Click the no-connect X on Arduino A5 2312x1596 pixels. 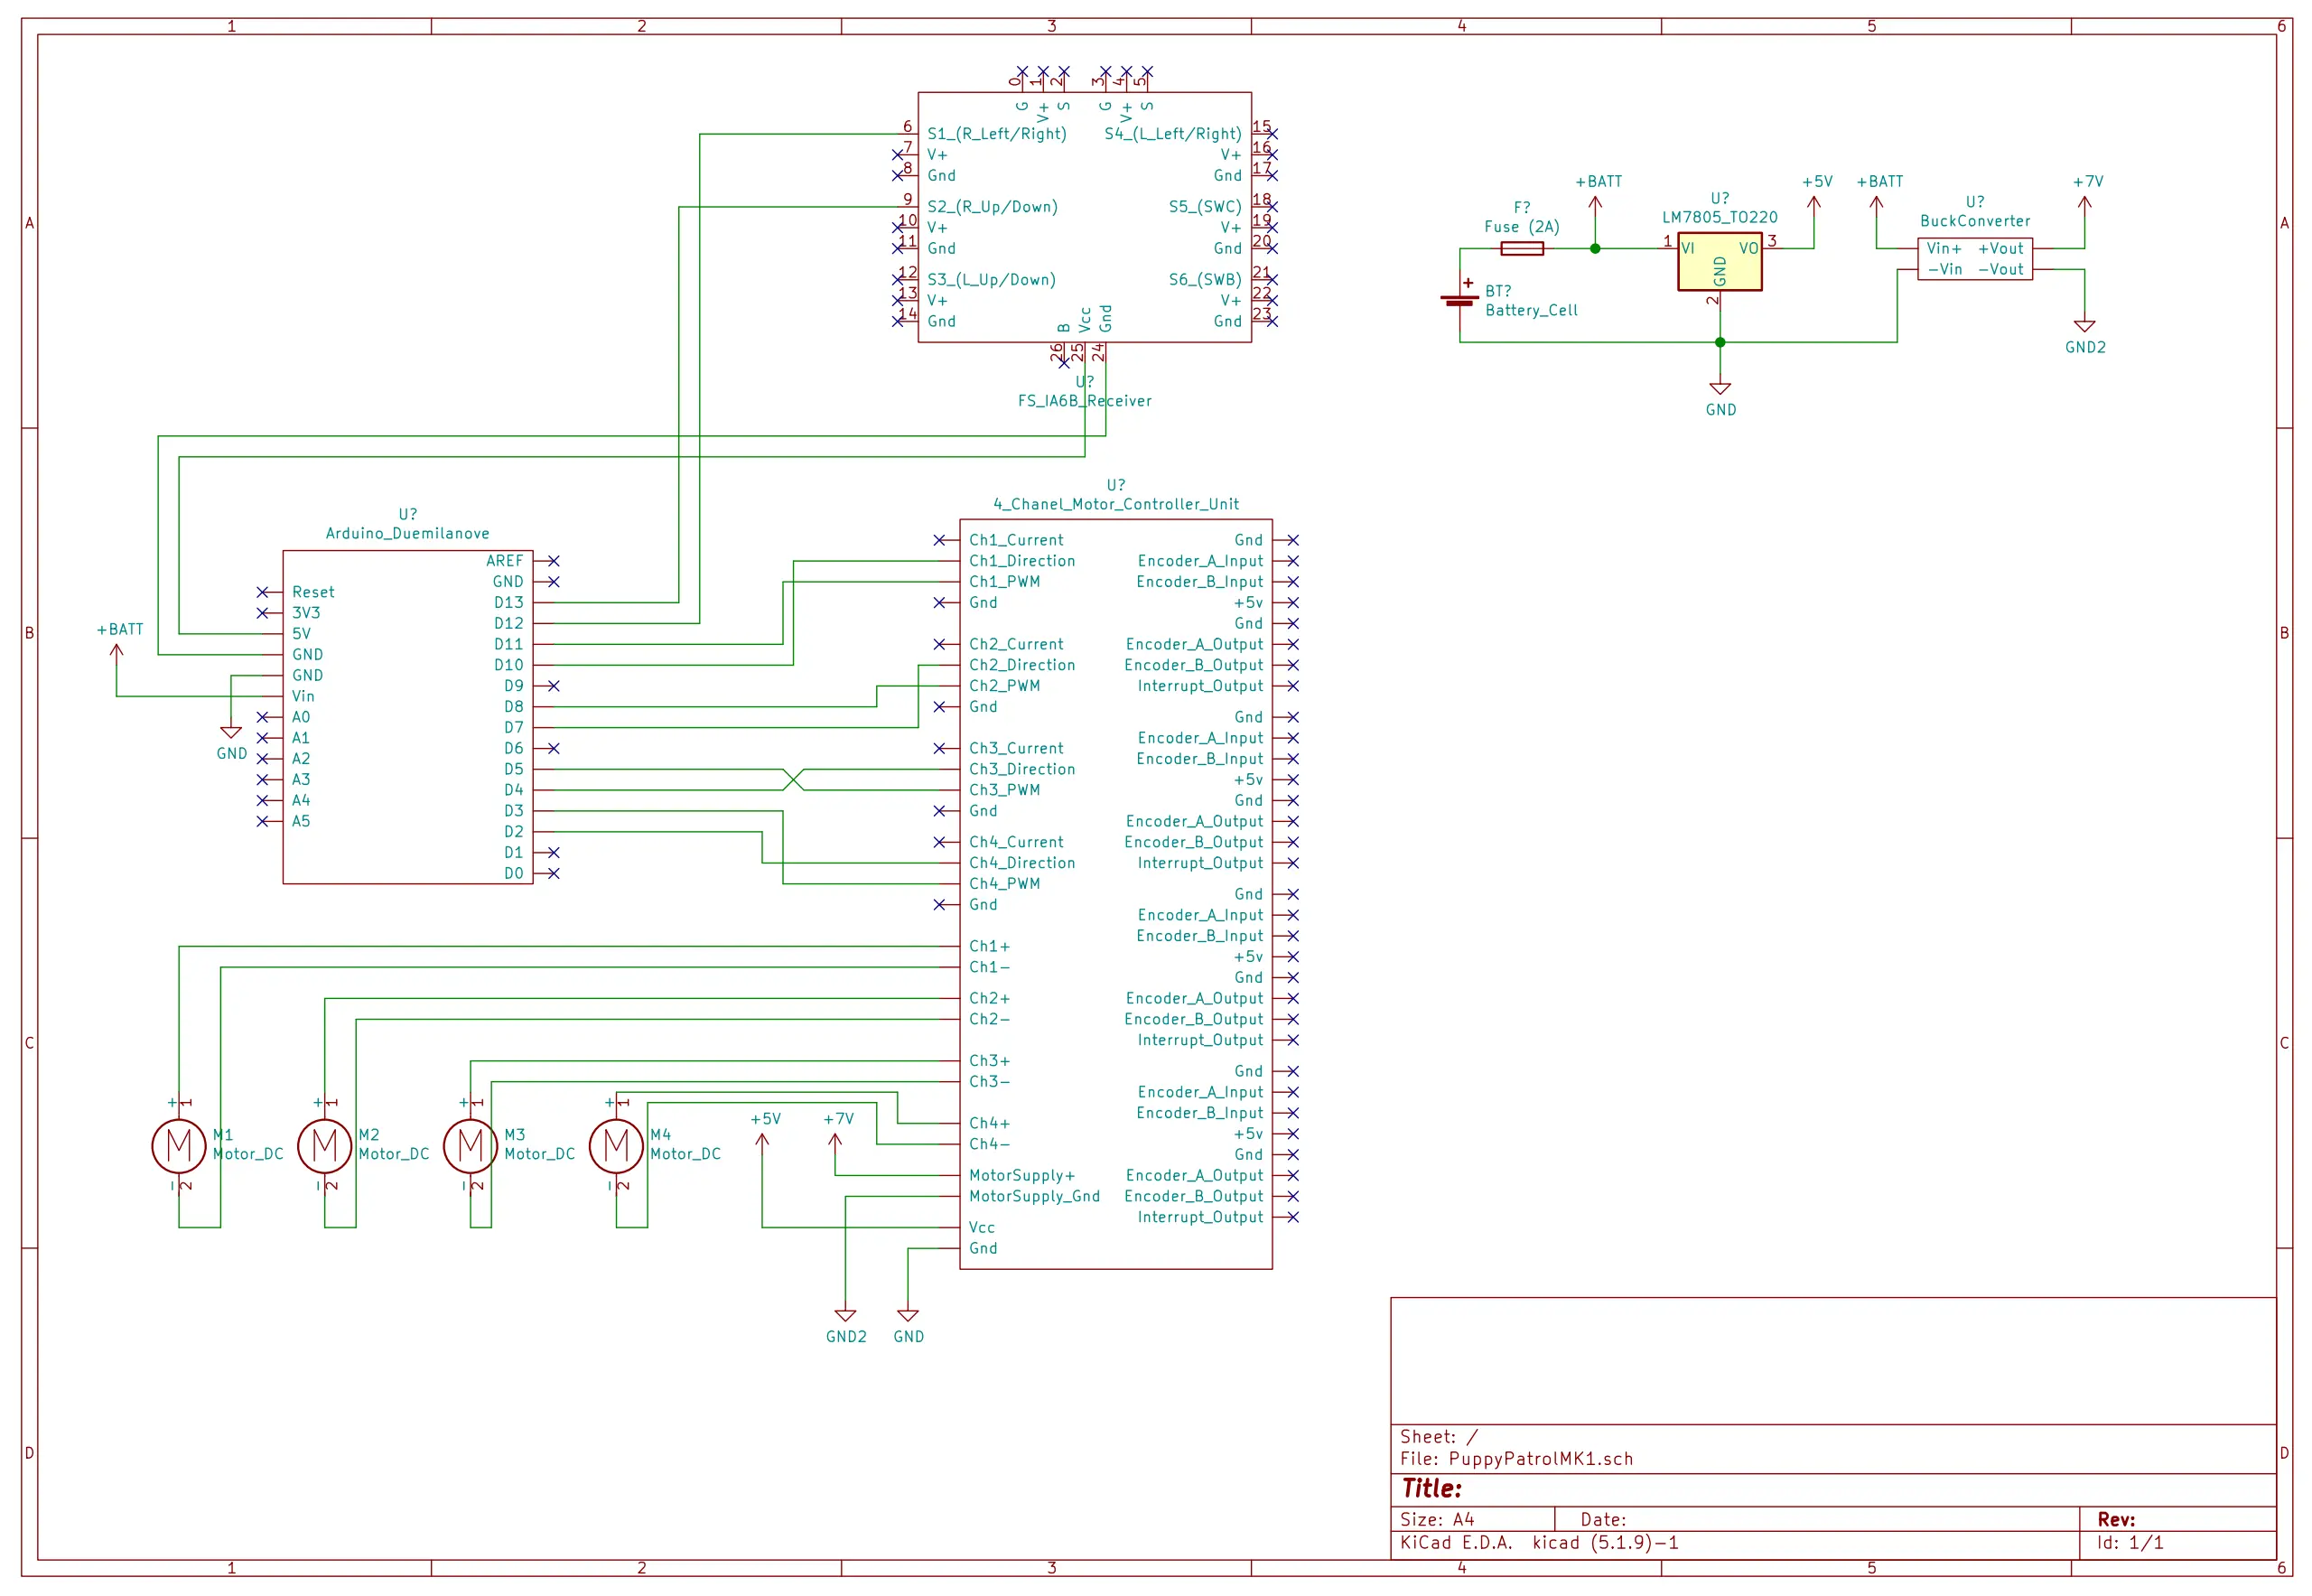[263, 822]
